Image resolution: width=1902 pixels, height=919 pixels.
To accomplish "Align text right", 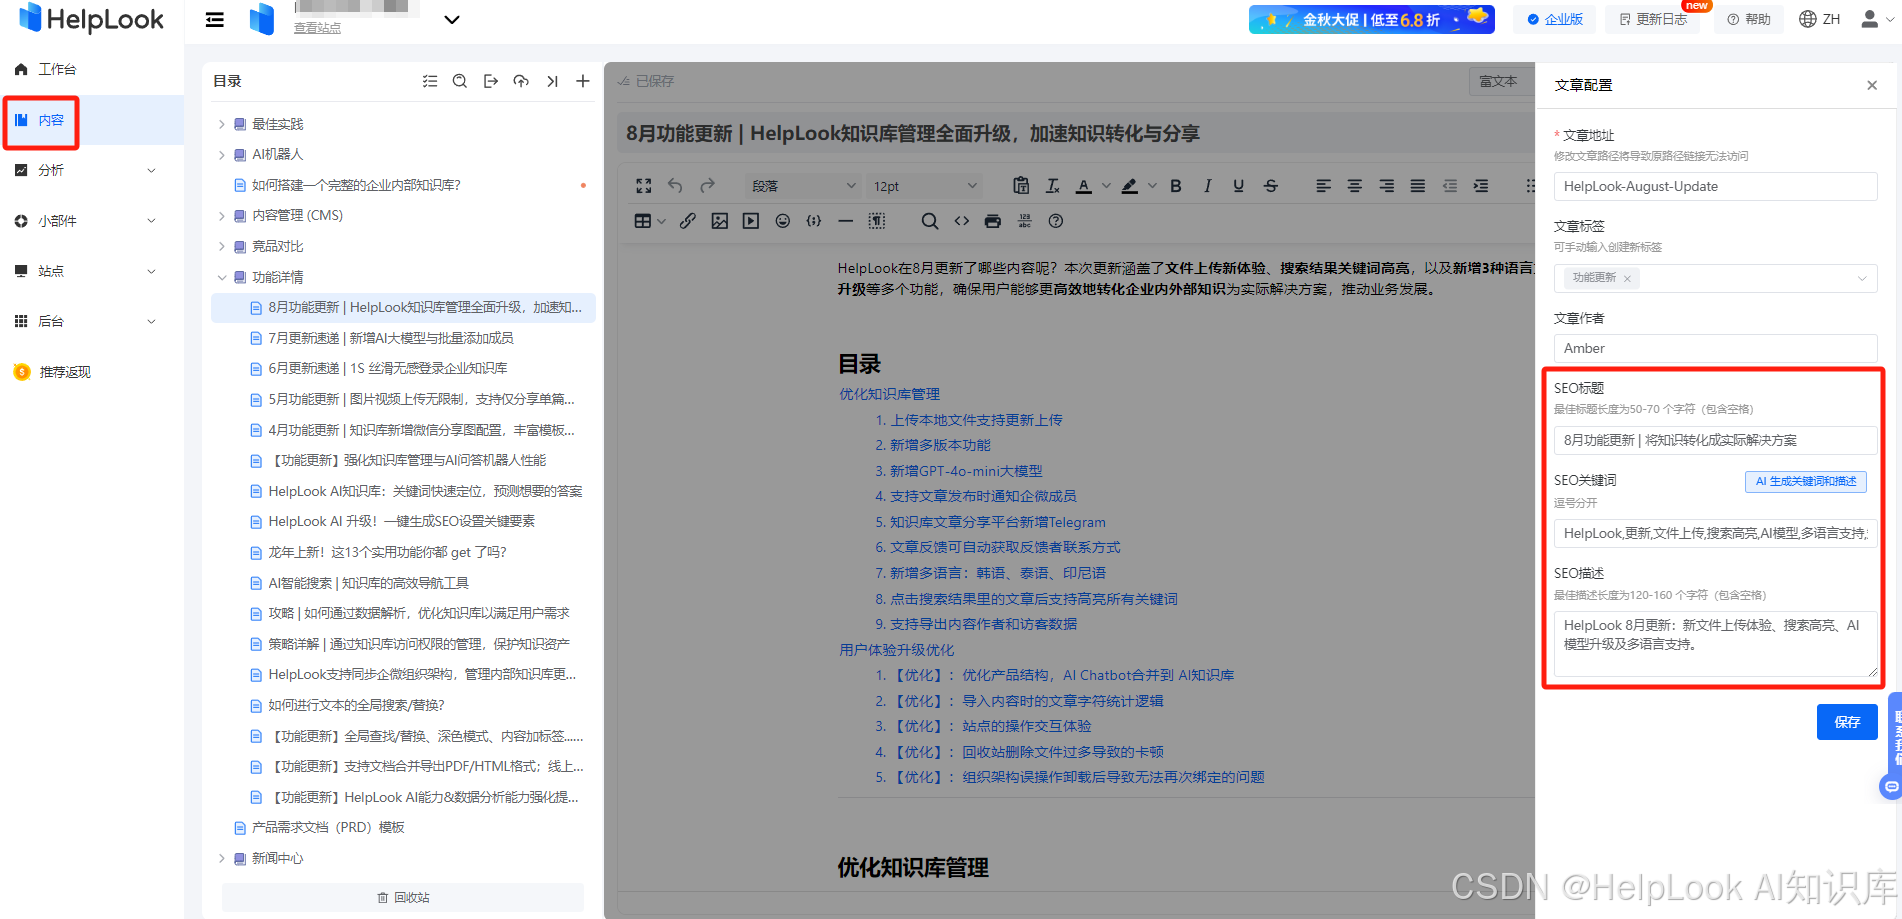I will pyautogui.click(x=1387, y=186).
